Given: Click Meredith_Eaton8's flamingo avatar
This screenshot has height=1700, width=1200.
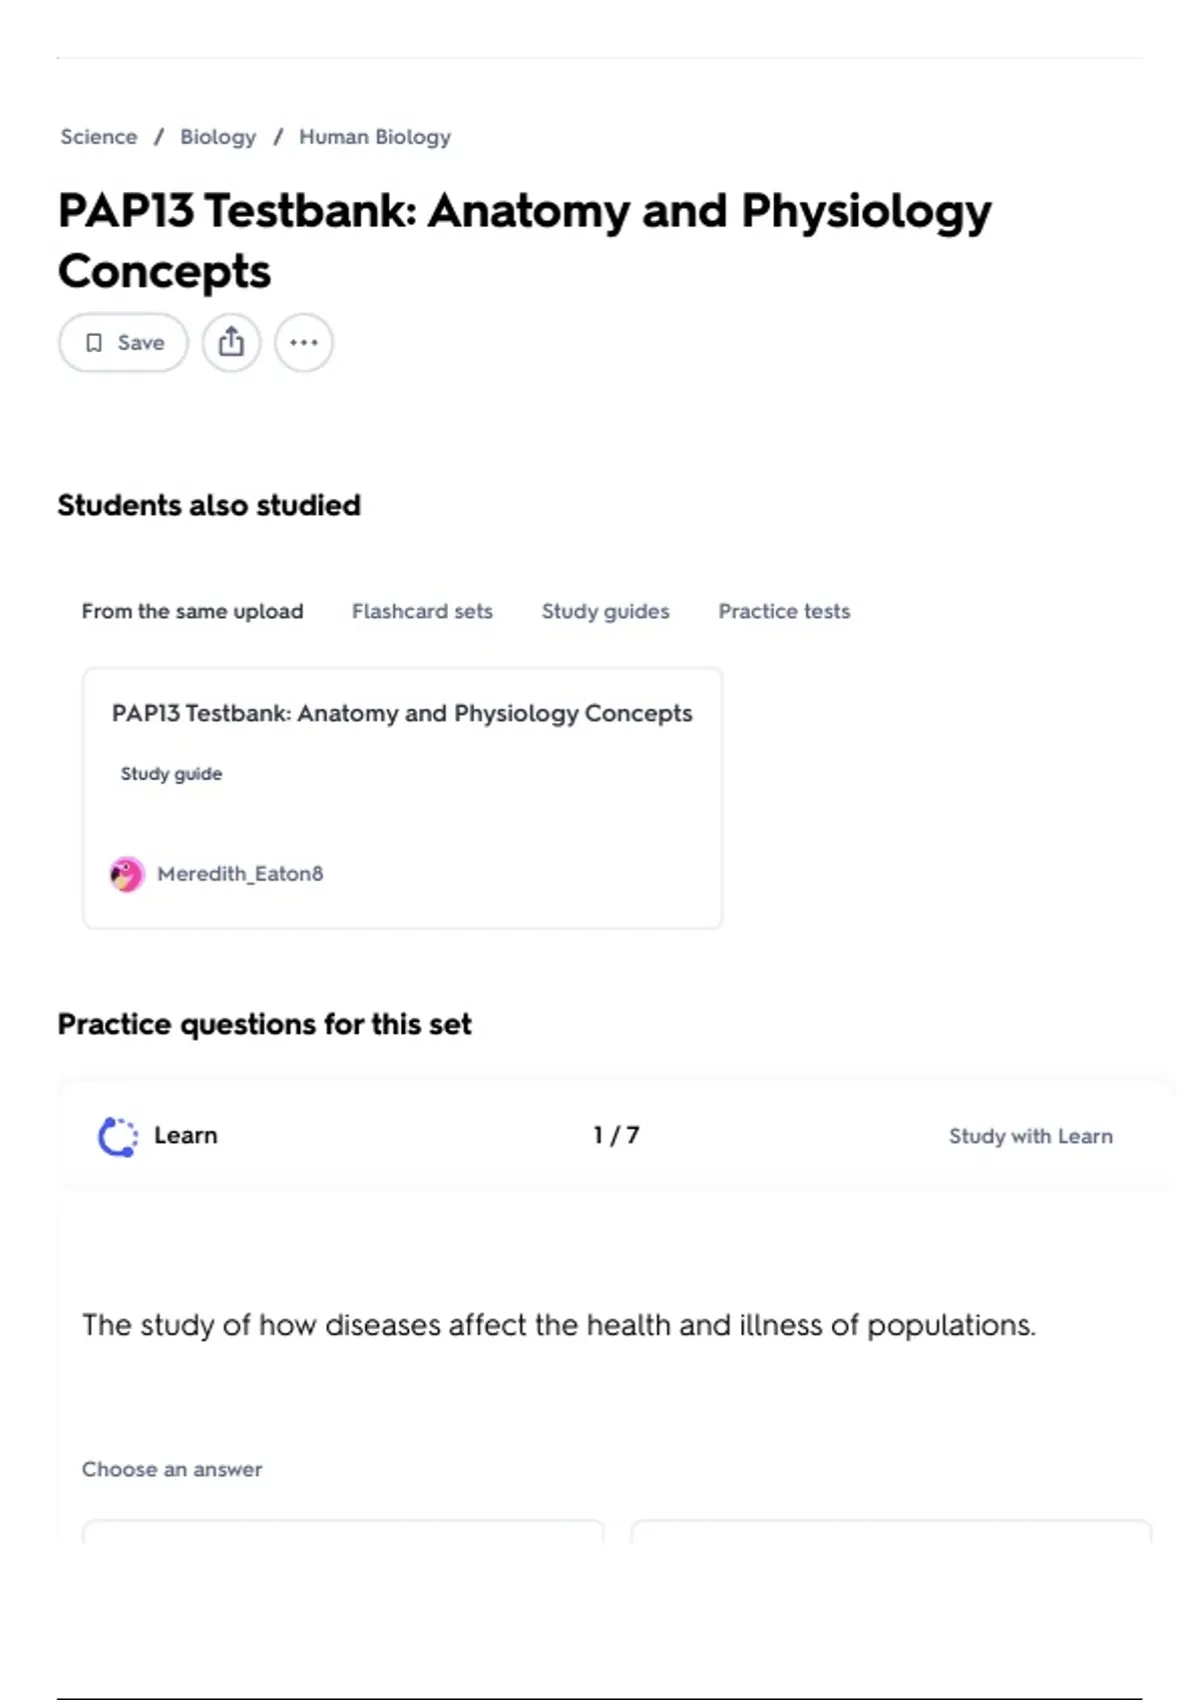Looking at the screenshot, I should [x=127, y=874].
